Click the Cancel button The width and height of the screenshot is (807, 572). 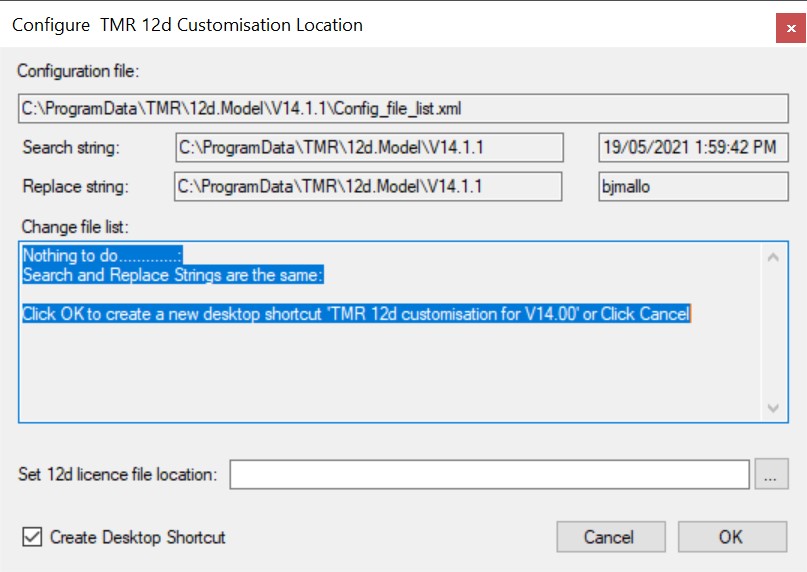coord(610,536)
